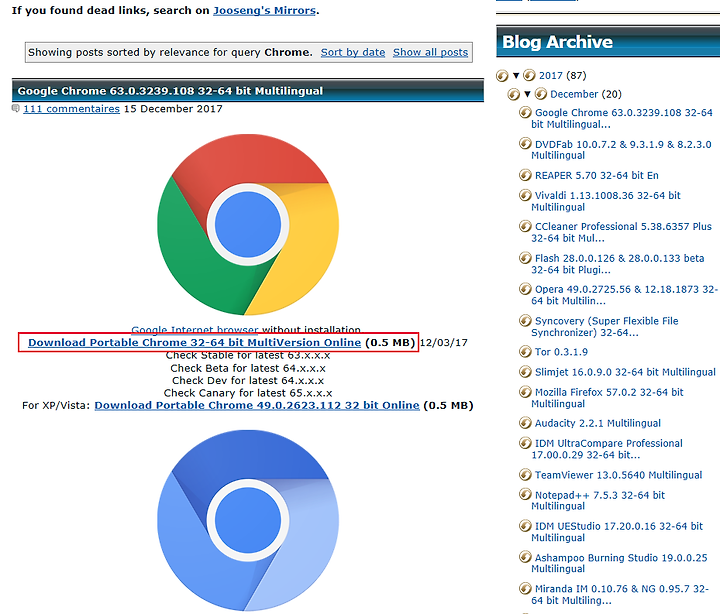
Task: Collapse the 2017 archive triangle
Action: [x=516, y=75]
